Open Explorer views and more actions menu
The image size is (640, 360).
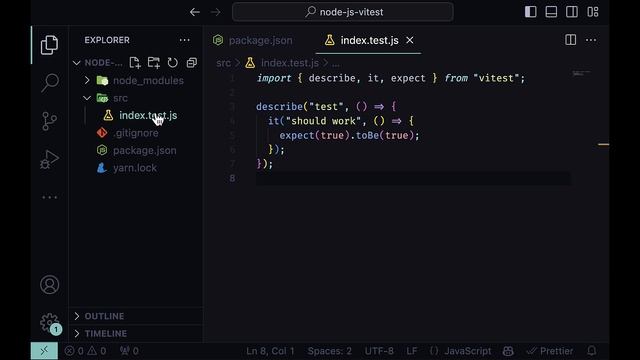(x=184, y=40)
